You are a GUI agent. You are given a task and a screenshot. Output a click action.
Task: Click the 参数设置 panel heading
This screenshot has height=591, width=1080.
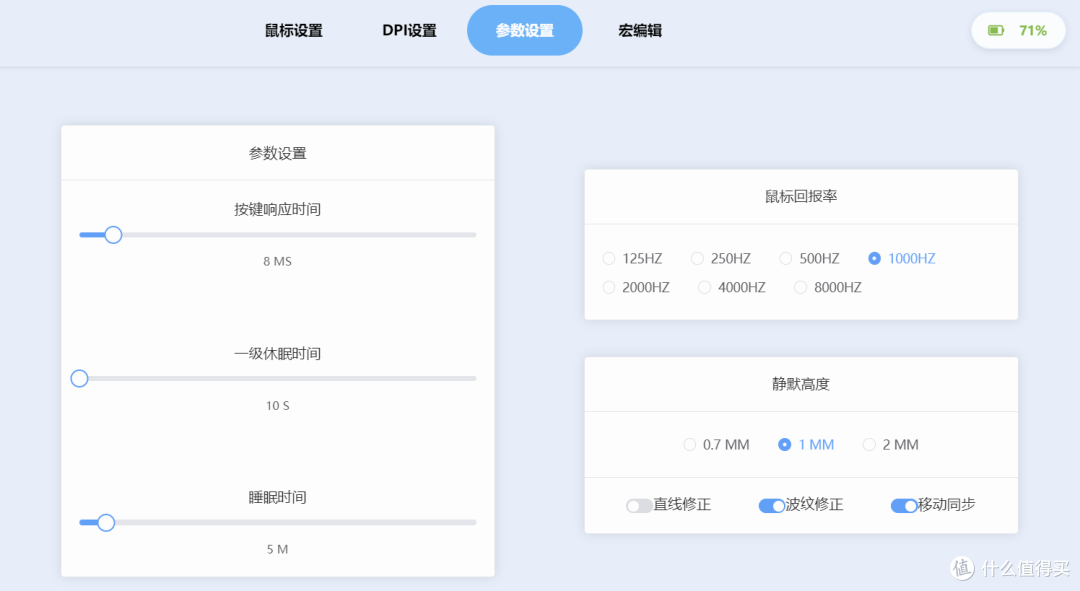(278, 153)
